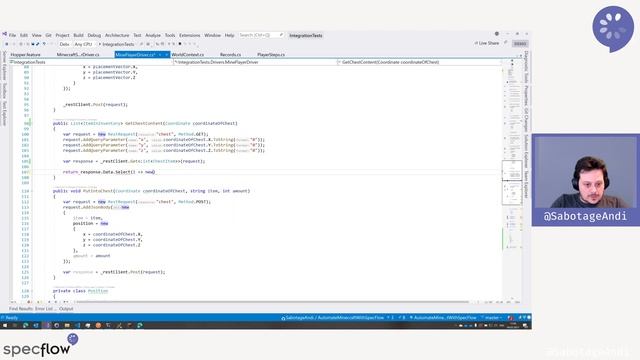Click the Ready status text
The width and height of the screenshot is (640, 360).
coord(11,318)
